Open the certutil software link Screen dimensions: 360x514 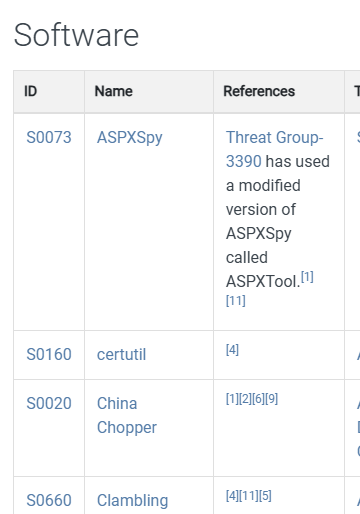[x=121, y=354]
